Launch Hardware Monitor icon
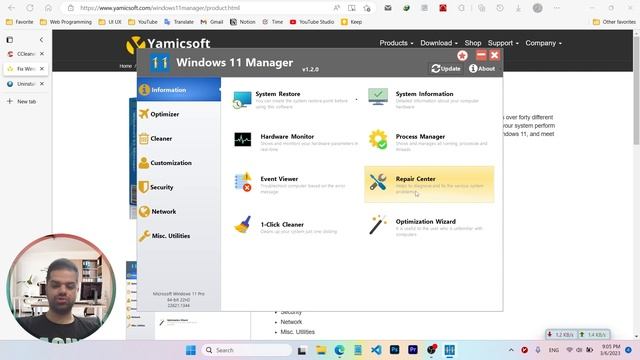 242,140
